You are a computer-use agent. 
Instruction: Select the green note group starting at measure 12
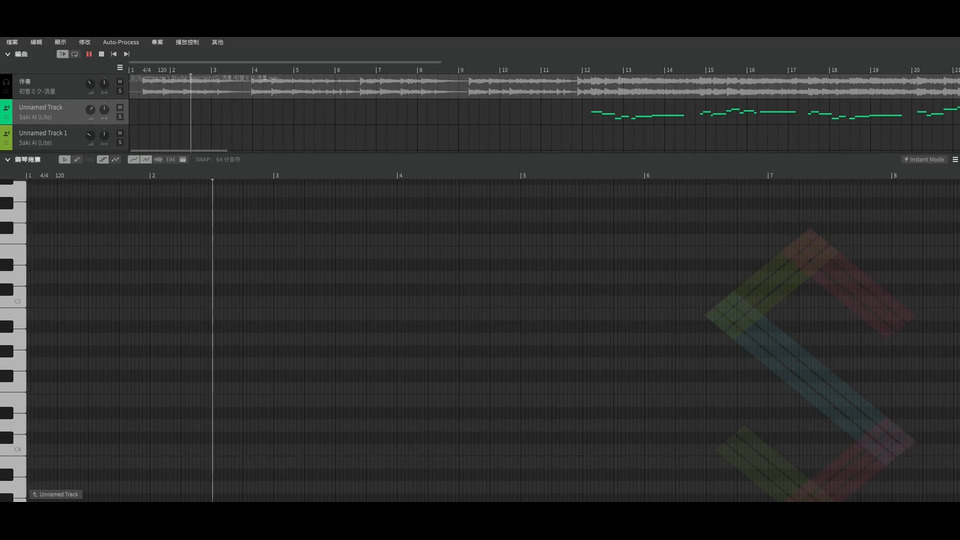(x=637, y=114)
